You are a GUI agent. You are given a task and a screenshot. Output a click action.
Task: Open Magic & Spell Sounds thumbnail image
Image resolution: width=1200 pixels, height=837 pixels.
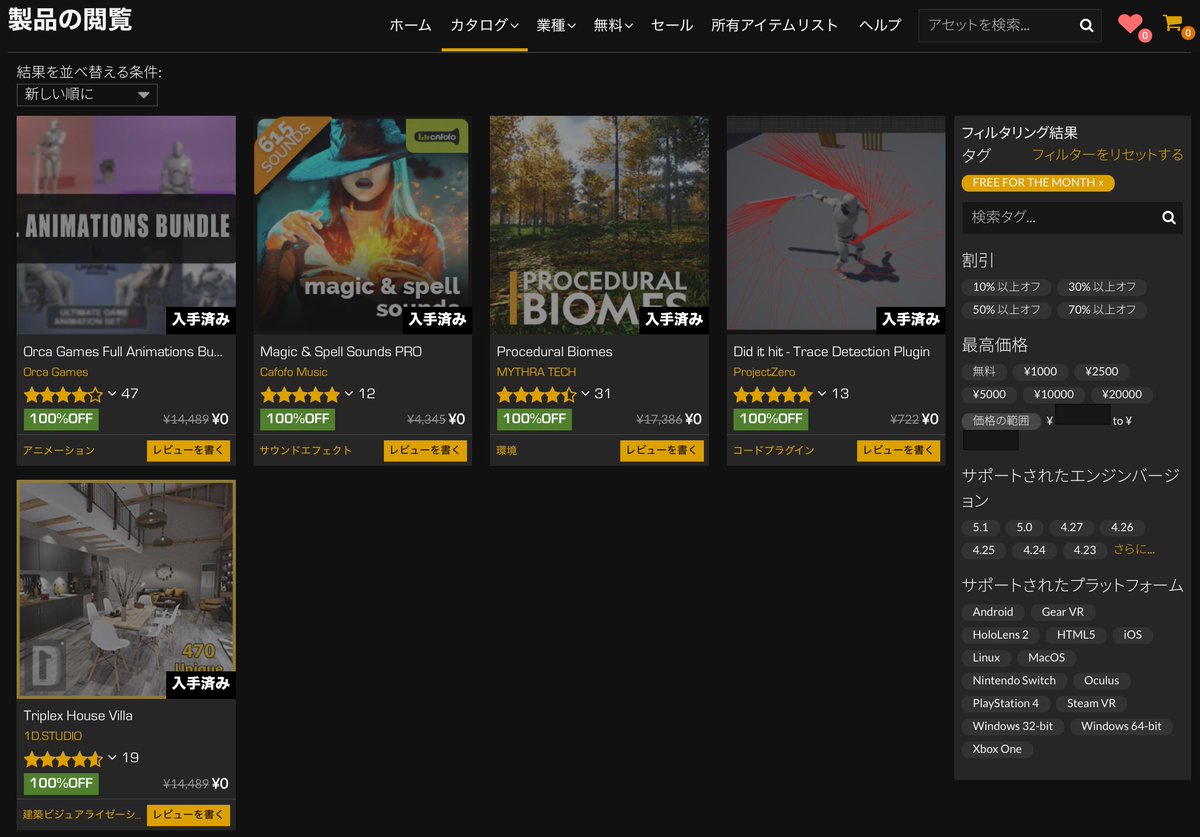tap(362, 225)
